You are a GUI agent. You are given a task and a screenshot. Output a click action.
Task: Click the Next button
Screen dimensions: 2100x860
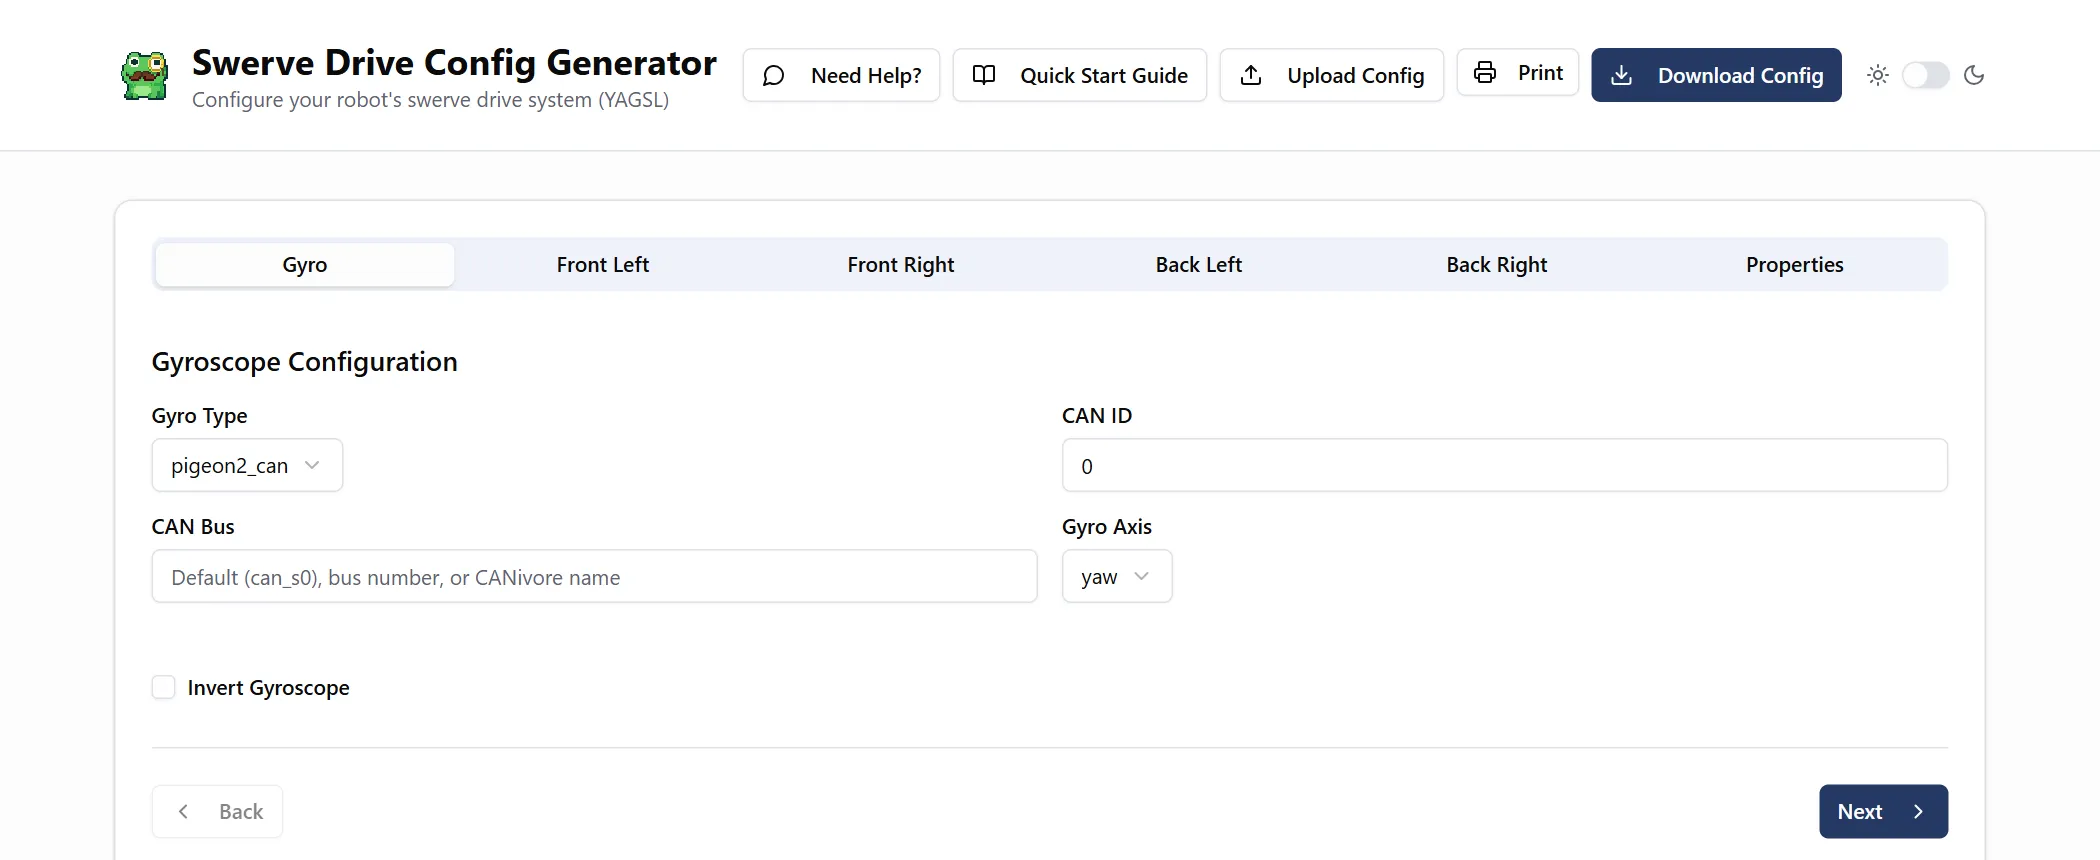(x=1884, y=811)
